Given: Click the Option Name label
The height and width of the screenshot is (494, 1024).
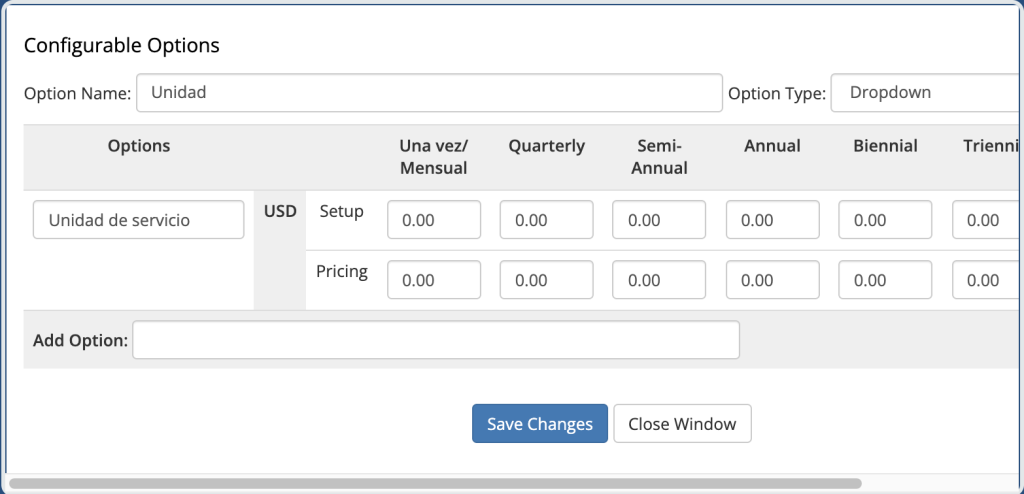Looking at the screenshot, I should tap(78, 94).
